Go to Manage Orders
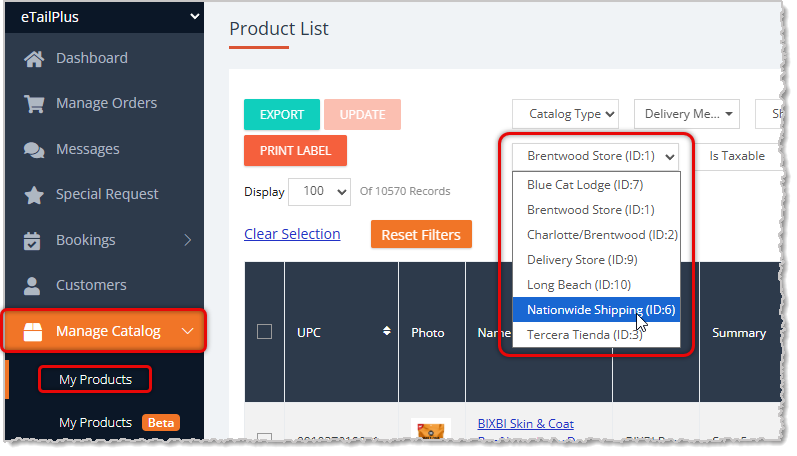The height and width of the screenshot is (456, 797). click(107, 103)
